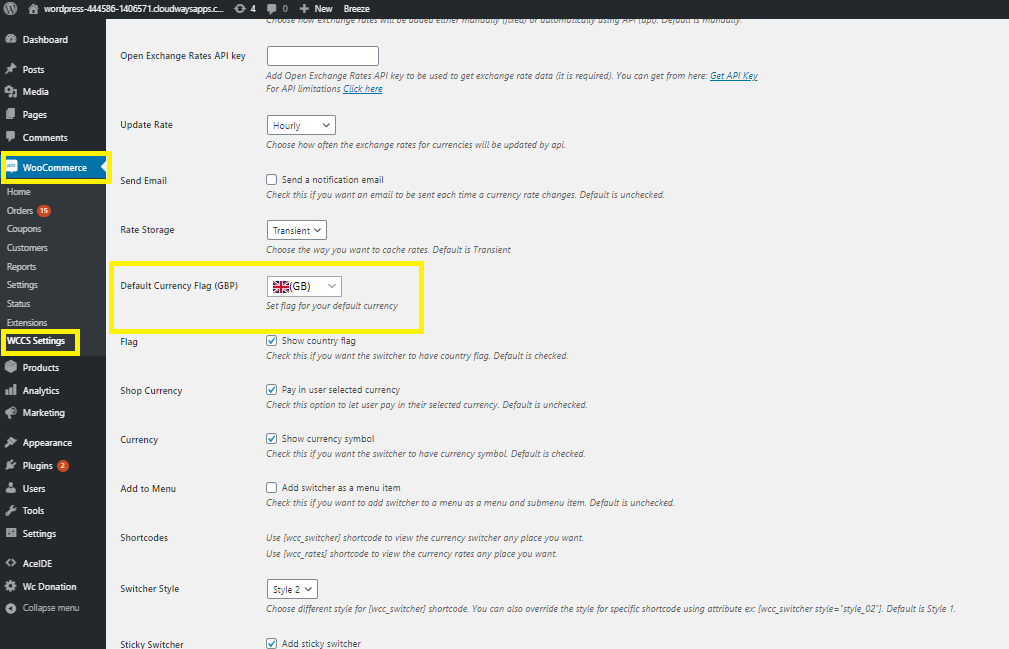Open the Rate Storage Transient dropdown
This screenshot has height=649, width=1009.
(297, 230)
